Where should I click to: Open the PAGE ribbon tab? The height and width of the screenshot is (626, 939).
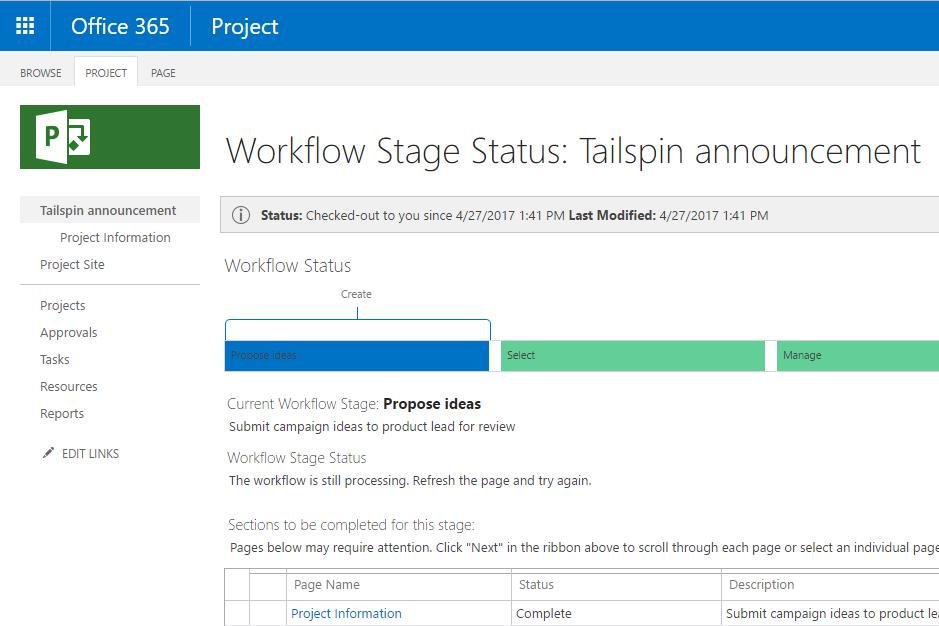[163, 73]
